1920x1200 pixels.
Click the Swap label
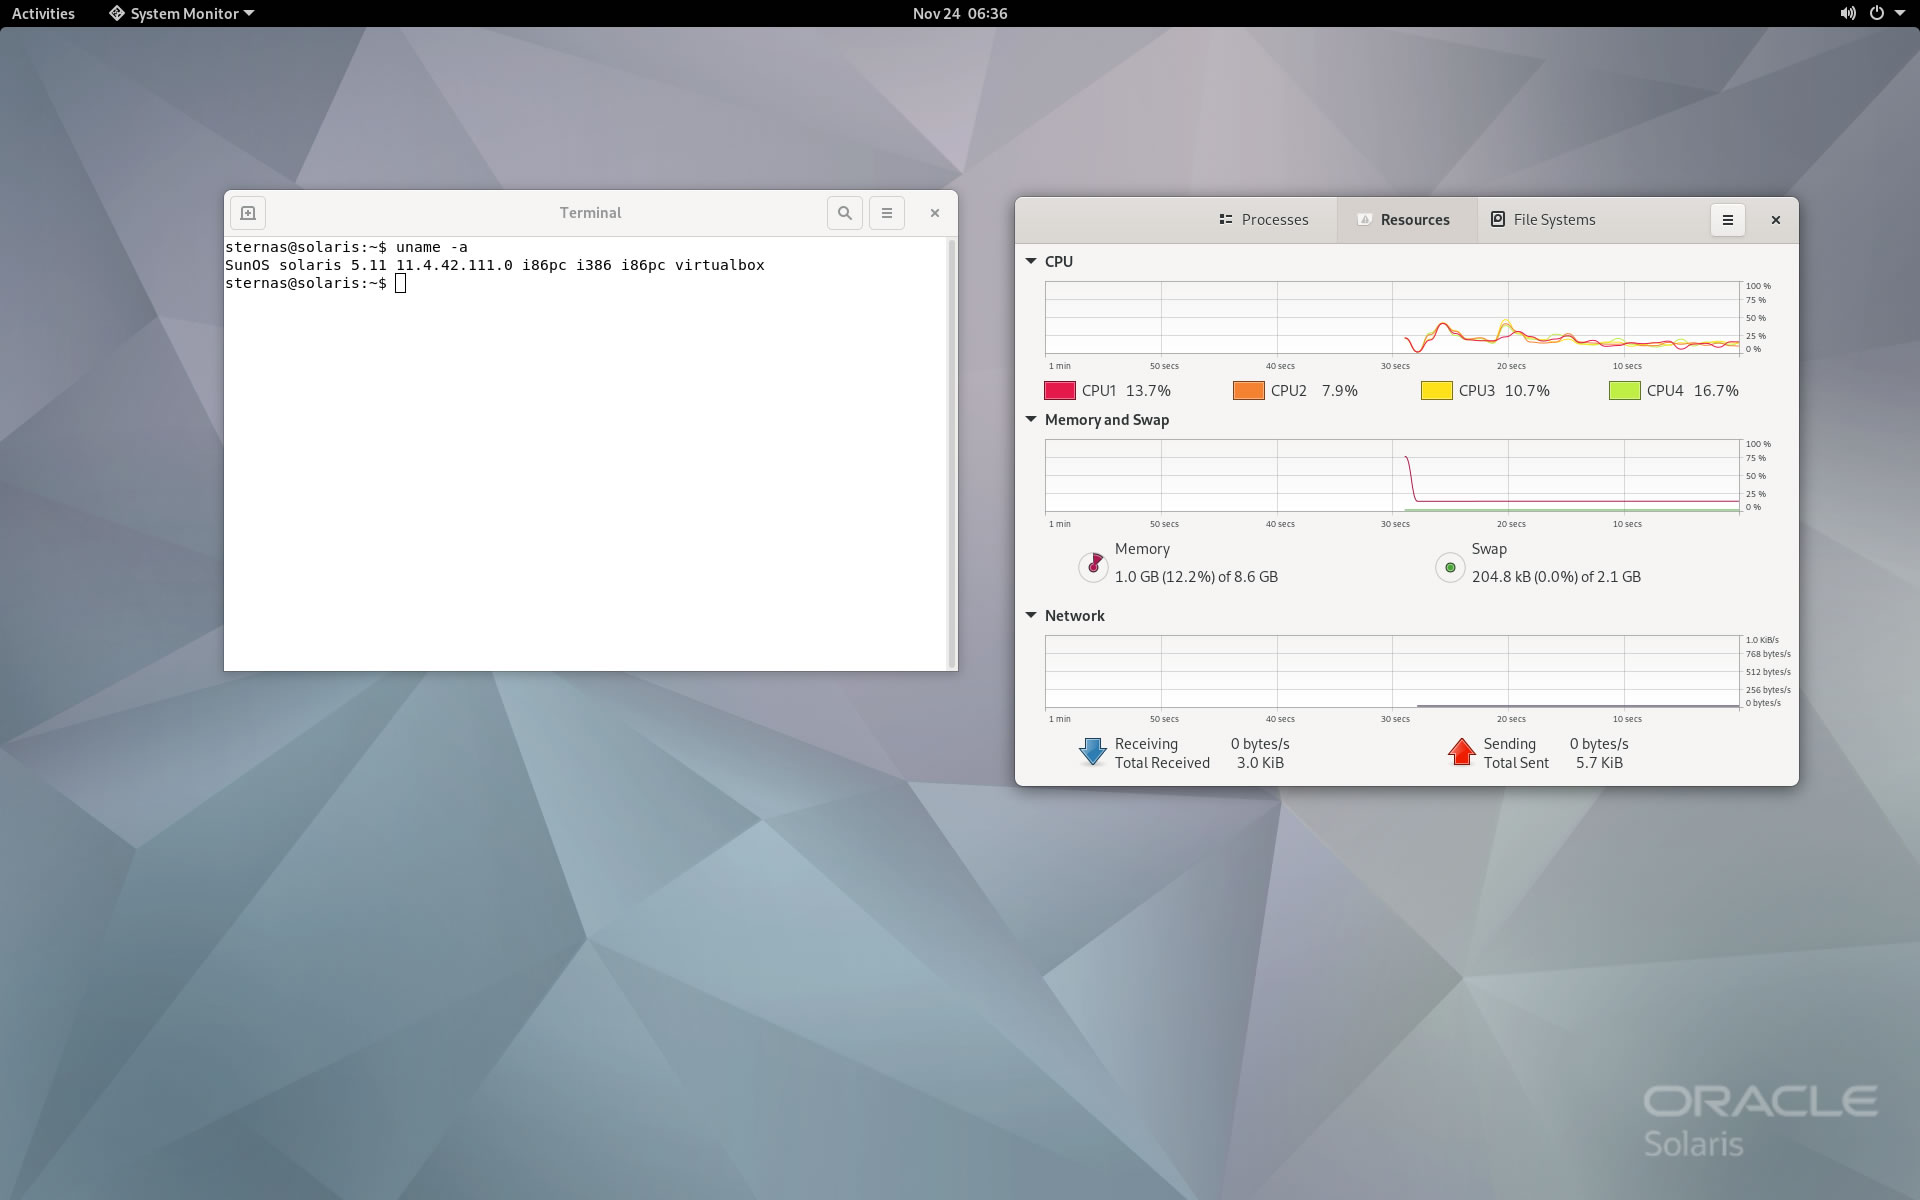1489,549
